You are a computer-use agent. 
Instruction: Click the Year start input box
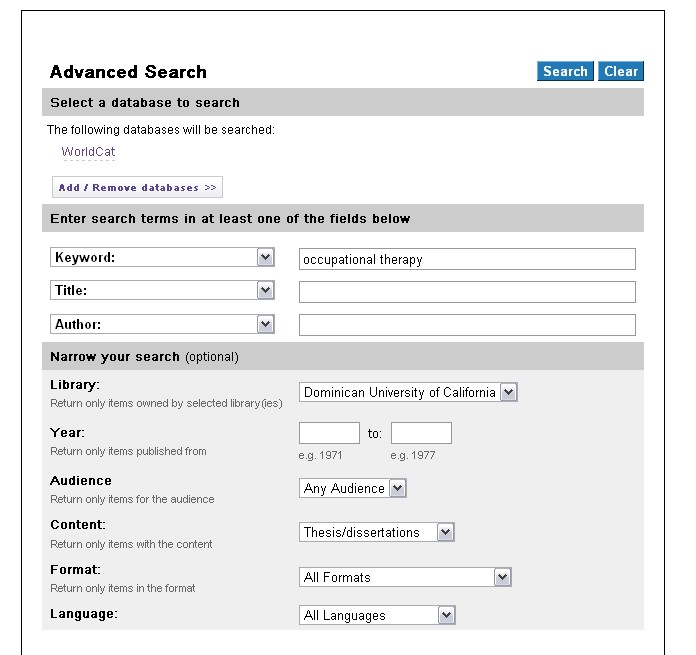tap(329, 433)
